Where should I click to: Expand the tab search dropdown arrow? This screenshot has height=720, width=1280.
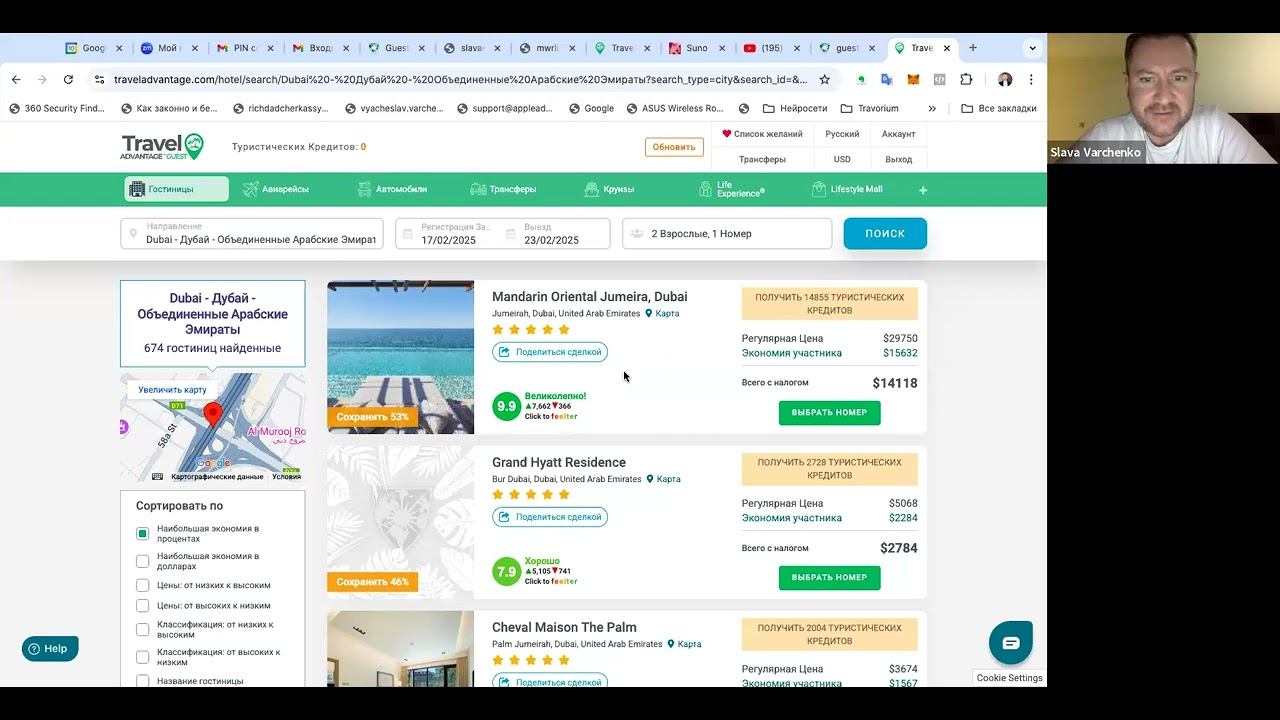tap(1032, 48)
